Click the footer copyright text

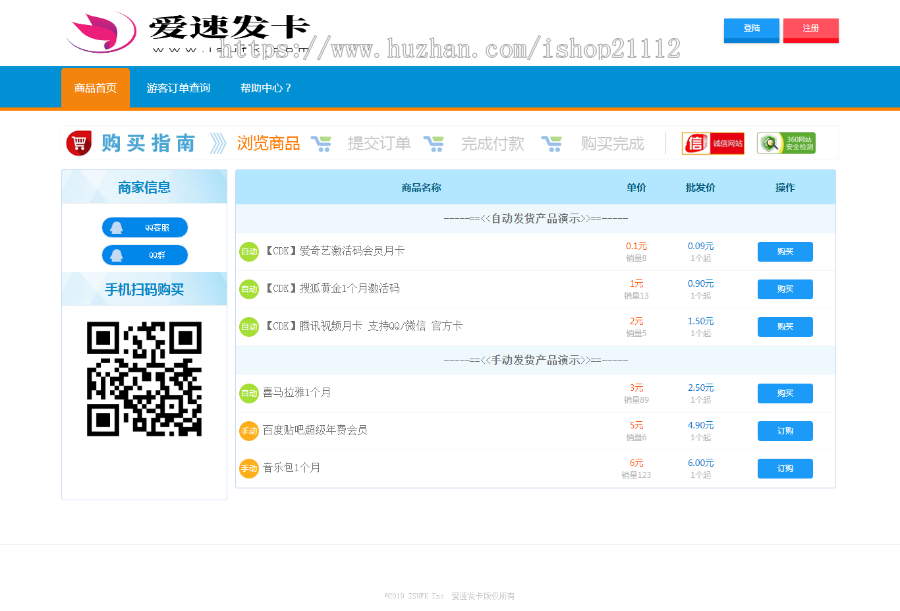tap(449, 596)
